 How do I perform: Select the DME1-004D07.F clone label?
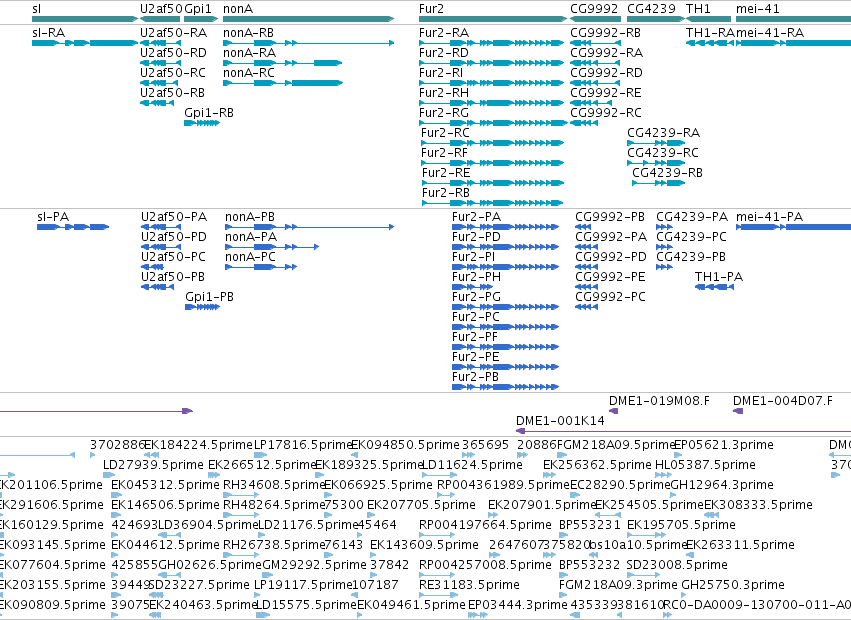pyautogui.click(x=783, y=401)
